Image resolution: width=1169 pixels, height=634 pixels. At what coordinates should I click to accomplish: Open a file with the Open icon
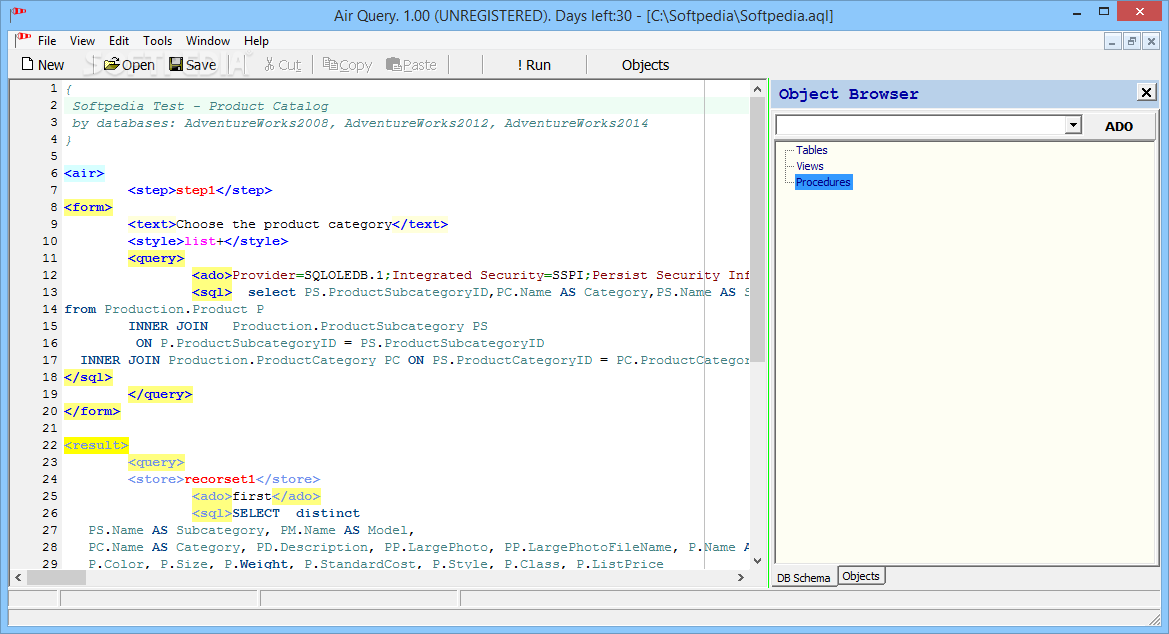(111, 64)
